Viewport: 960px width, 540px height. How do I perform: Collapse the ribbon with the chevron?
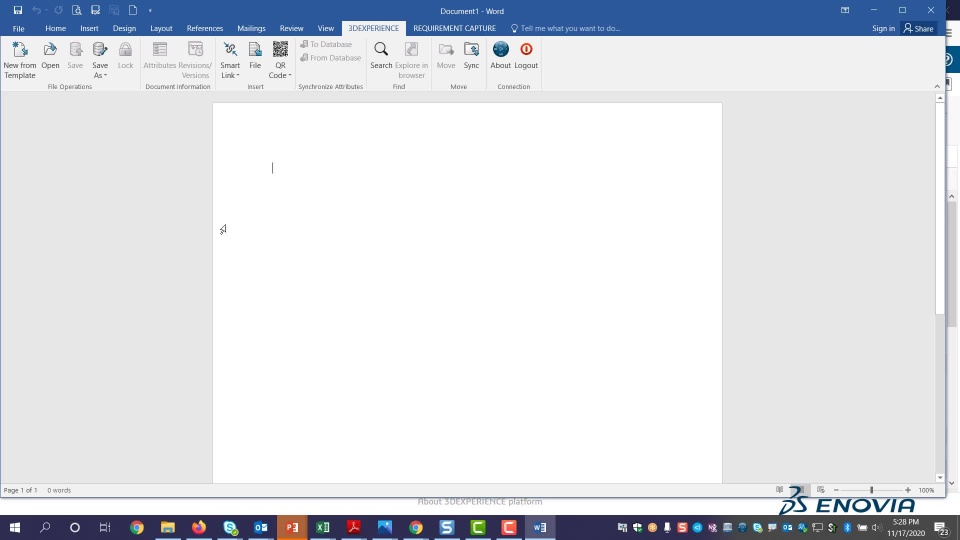click(x=937, y=86)
